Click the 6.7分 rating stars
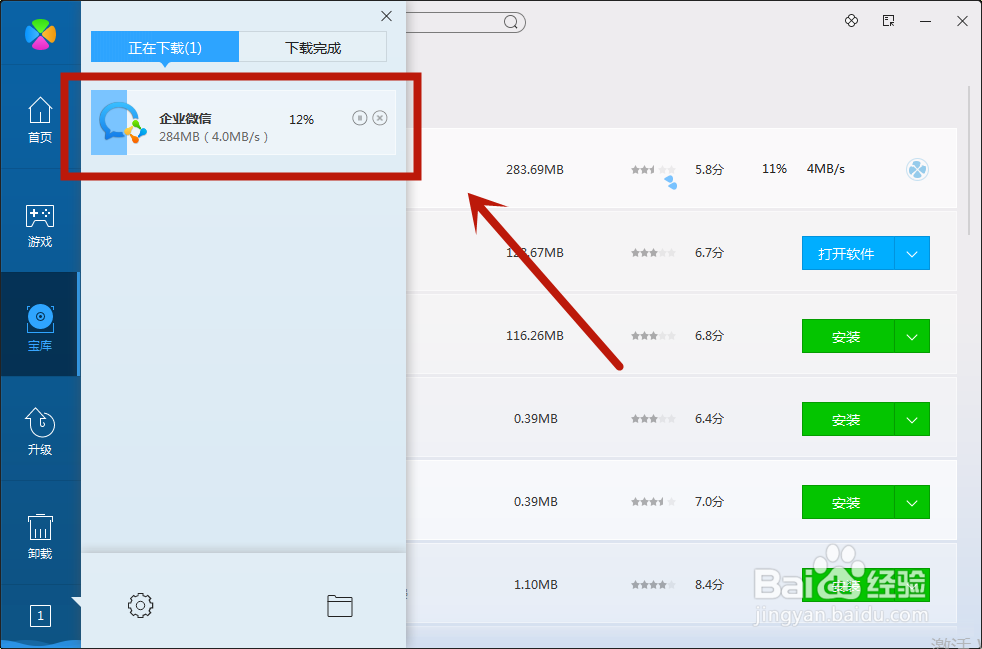This screenshot has width=982, height=649. pyautogui.click(x=653, y=253)
